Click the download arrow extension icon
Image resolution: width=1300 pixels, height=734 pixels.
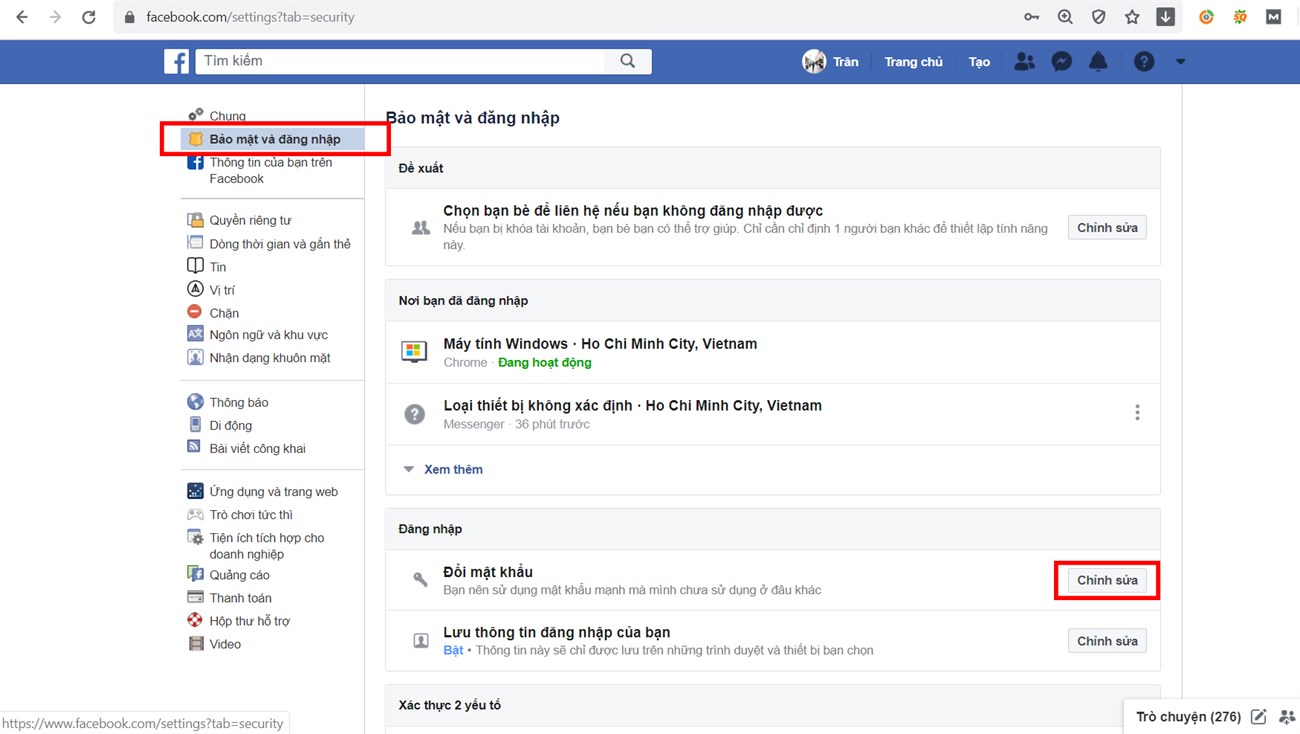click(x=1166, y=17)
